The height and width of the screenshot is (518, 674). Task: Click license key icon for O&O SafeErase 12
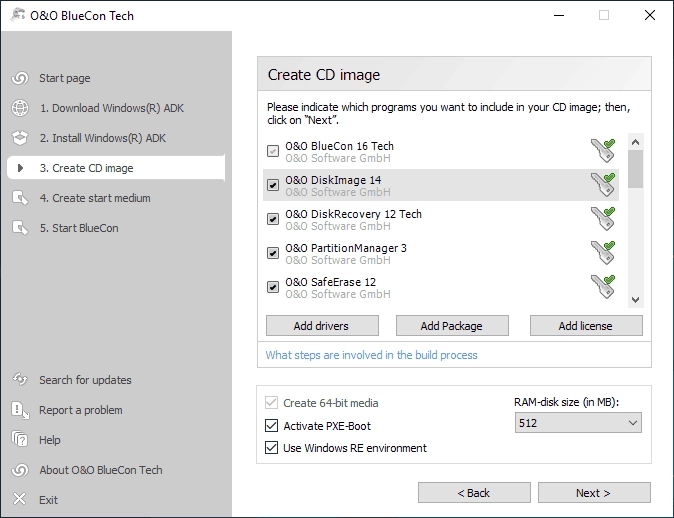click(x=603, y=287)
